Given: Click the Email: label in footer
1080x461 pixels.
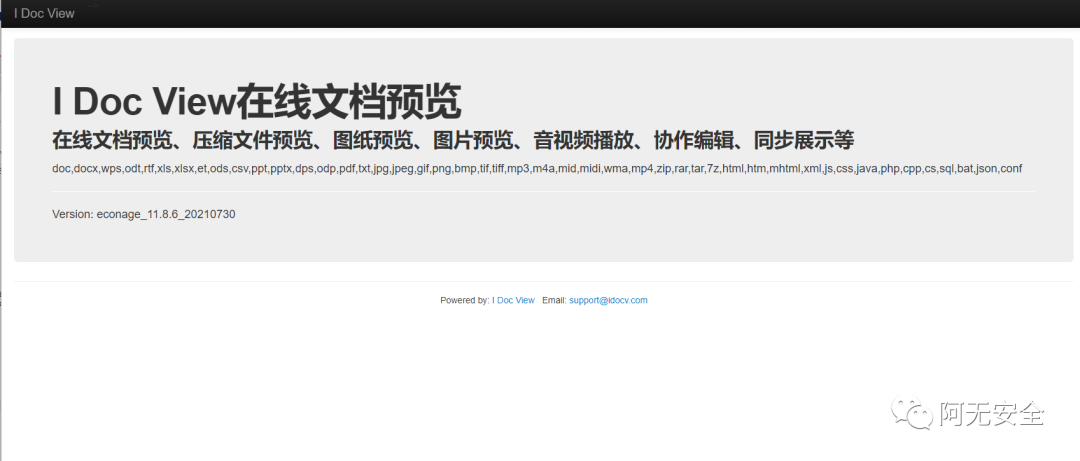Looking at the screenshot, I should click(x=554, y=300).
